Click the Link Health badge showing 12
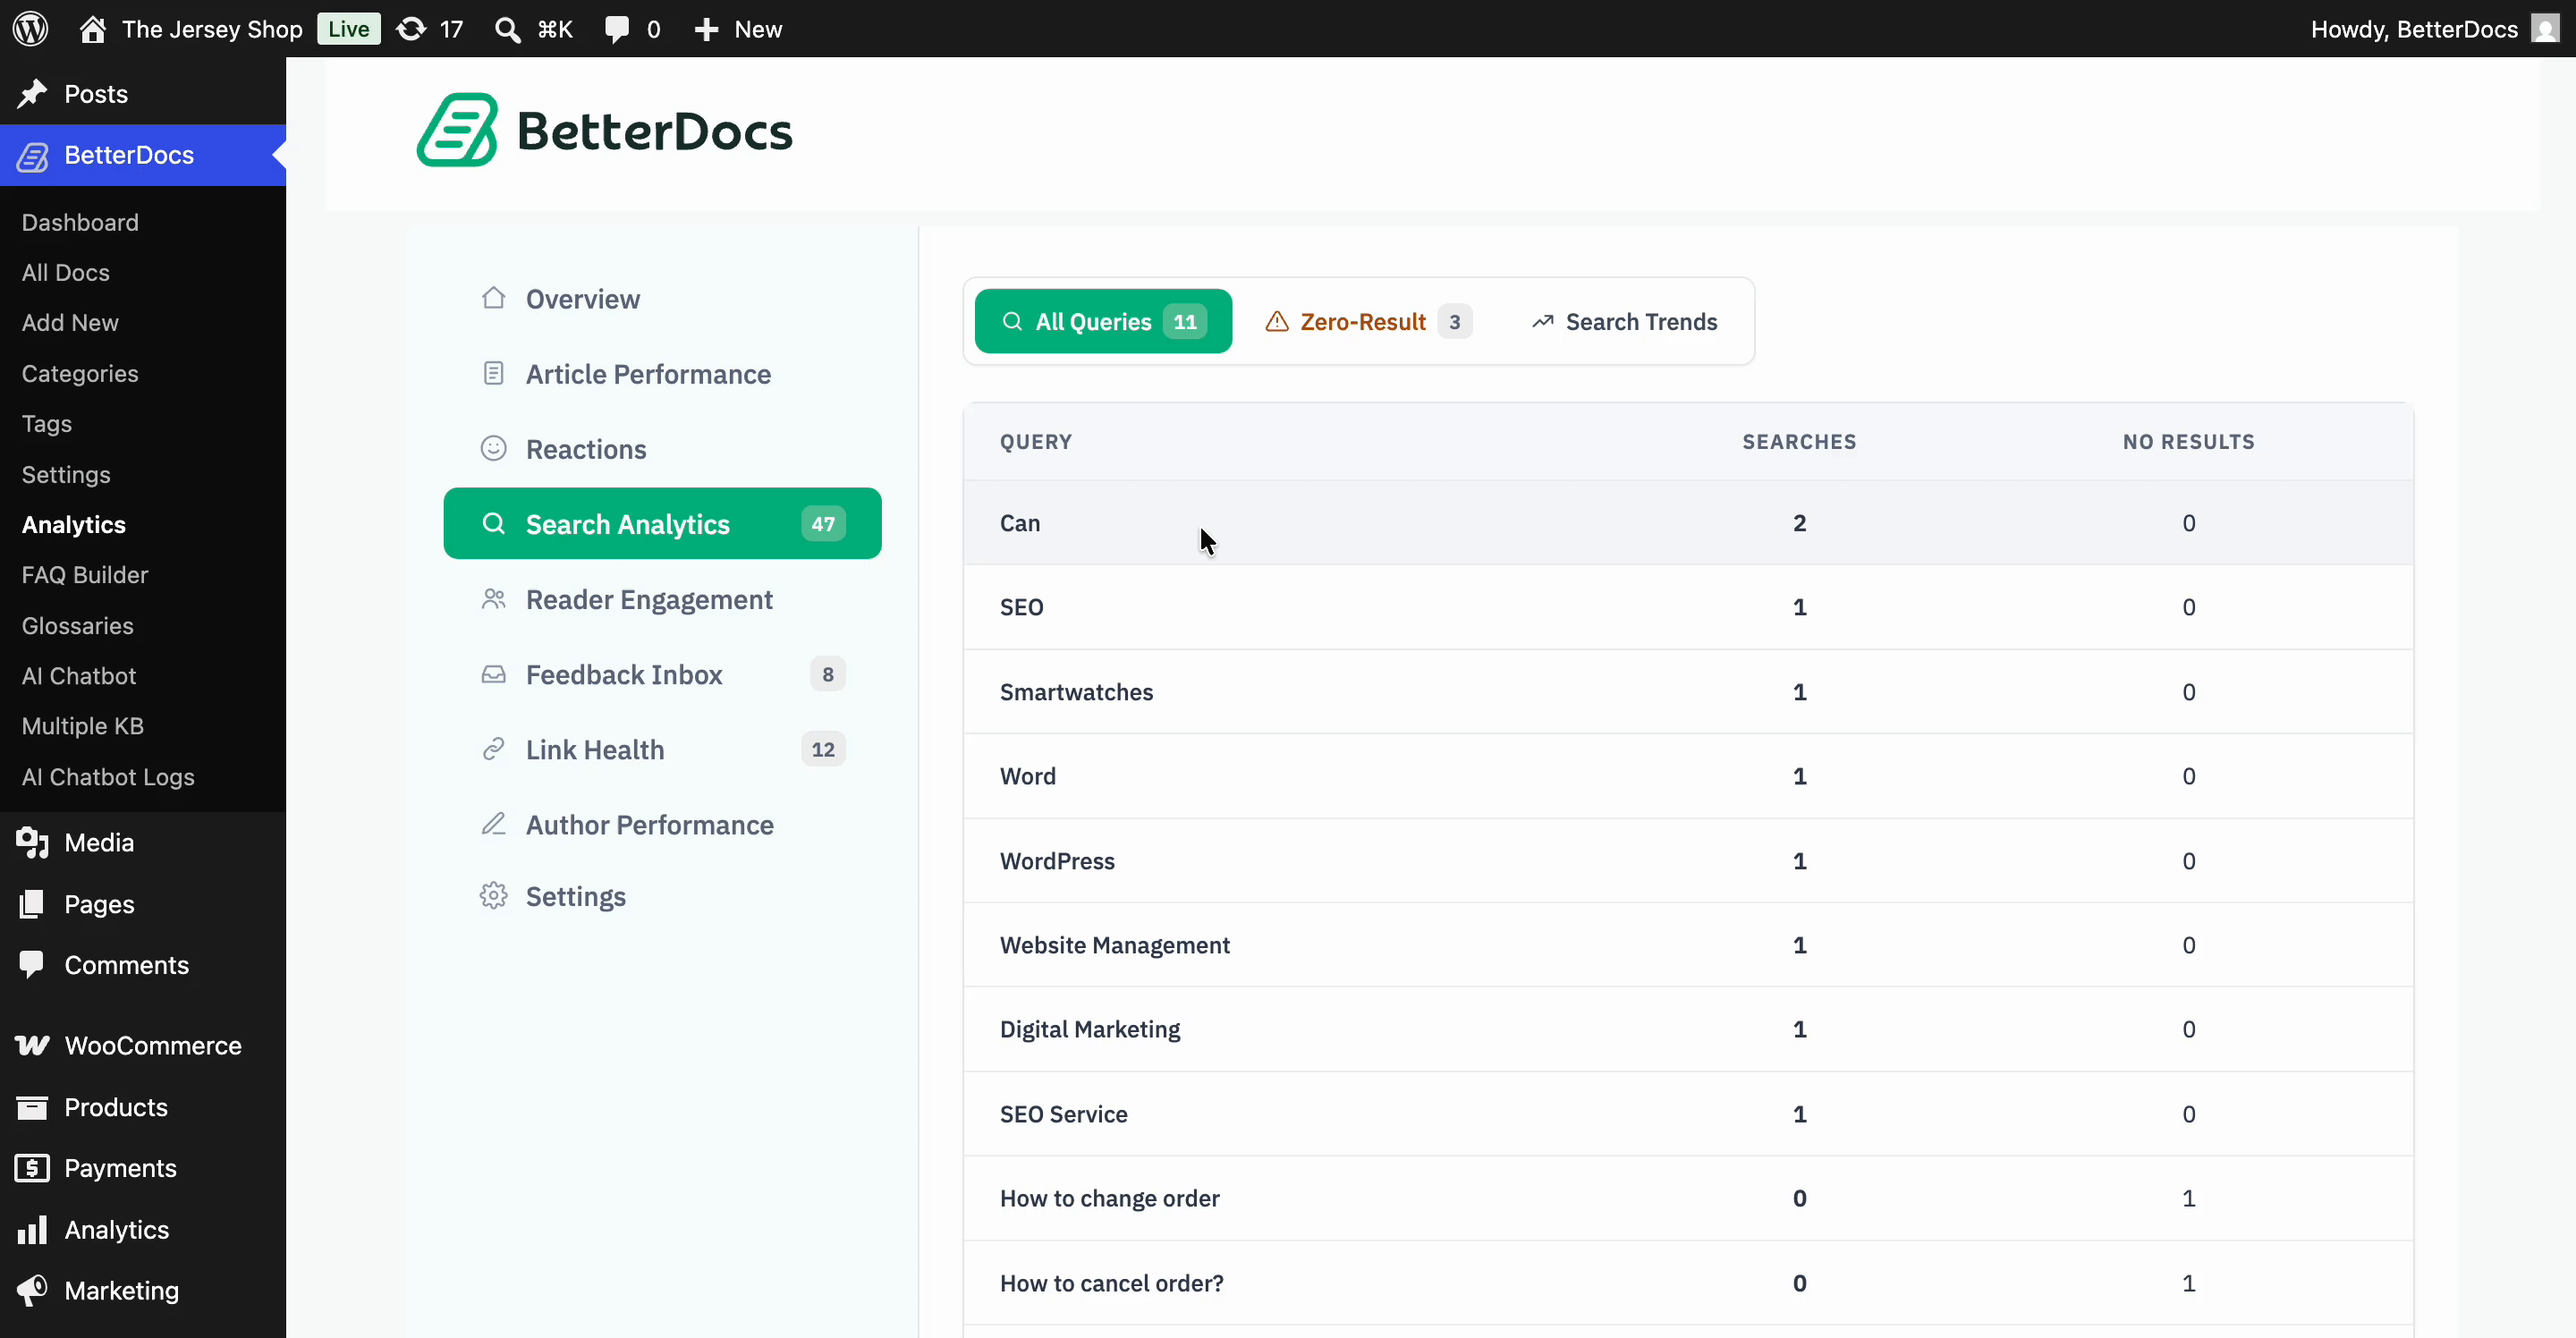Image resolution: width=2576 pixels, height=1338 pixels. (823, 749)
